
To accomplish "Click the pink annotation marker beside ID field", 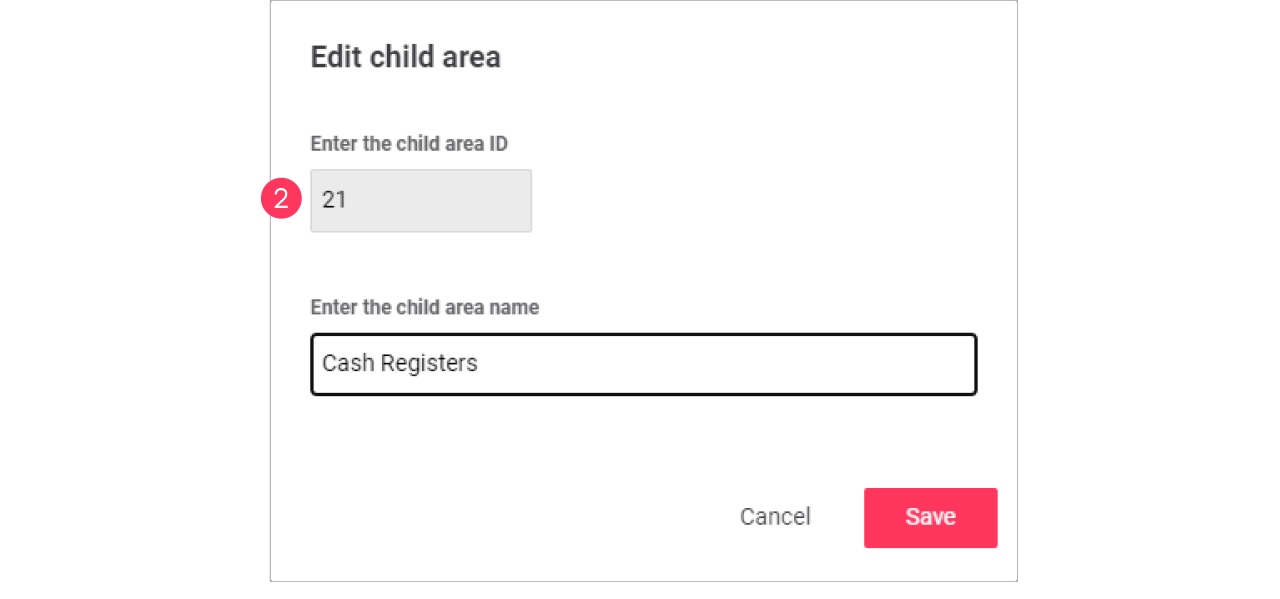I will [x=281, y=199].
